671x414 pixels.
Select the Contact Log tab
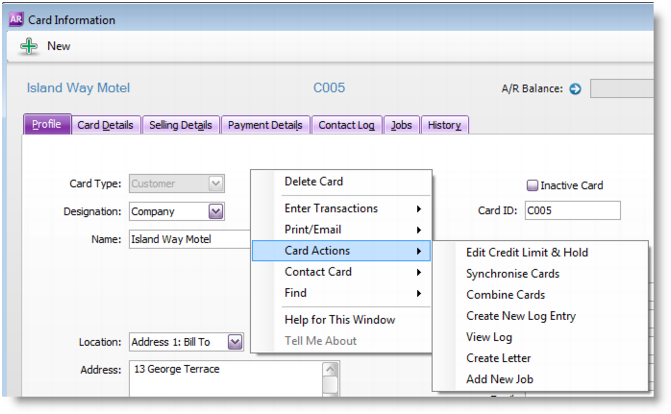point(346,125)
